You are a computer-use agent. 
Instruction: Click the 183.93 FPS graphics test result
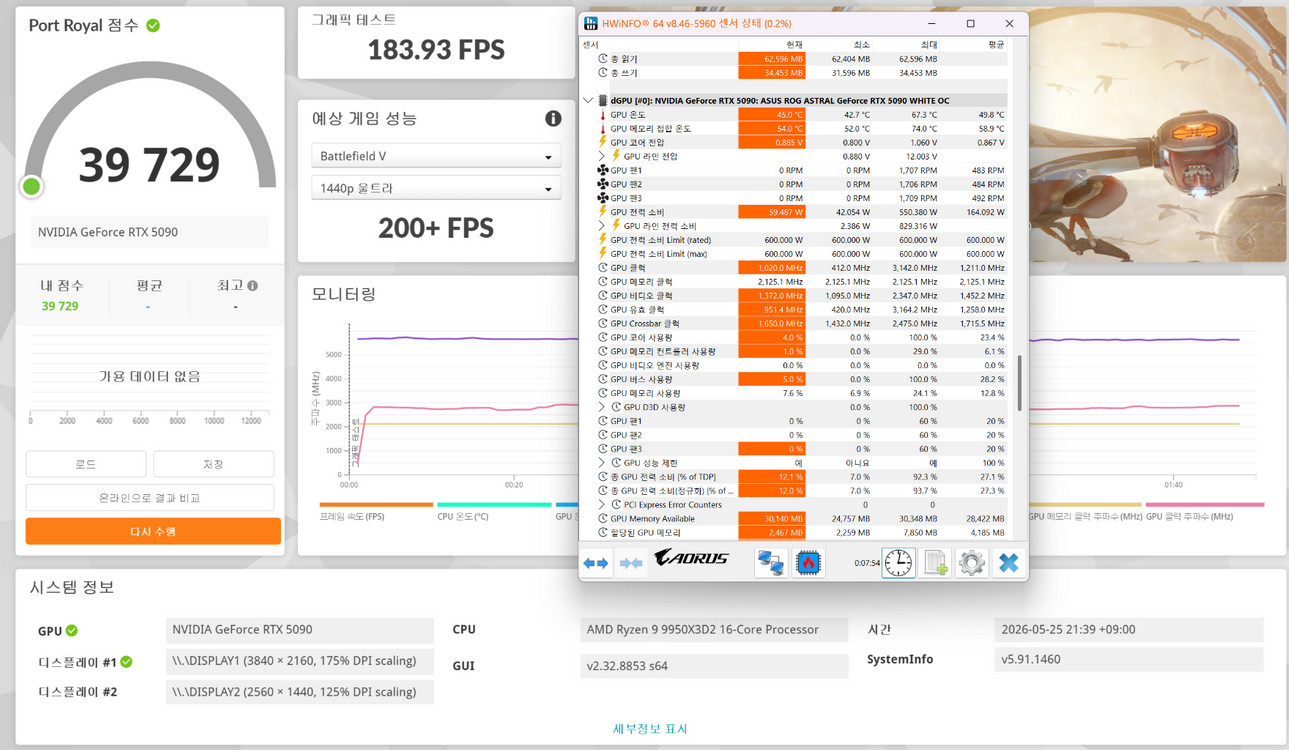click(x=436, y=50)
